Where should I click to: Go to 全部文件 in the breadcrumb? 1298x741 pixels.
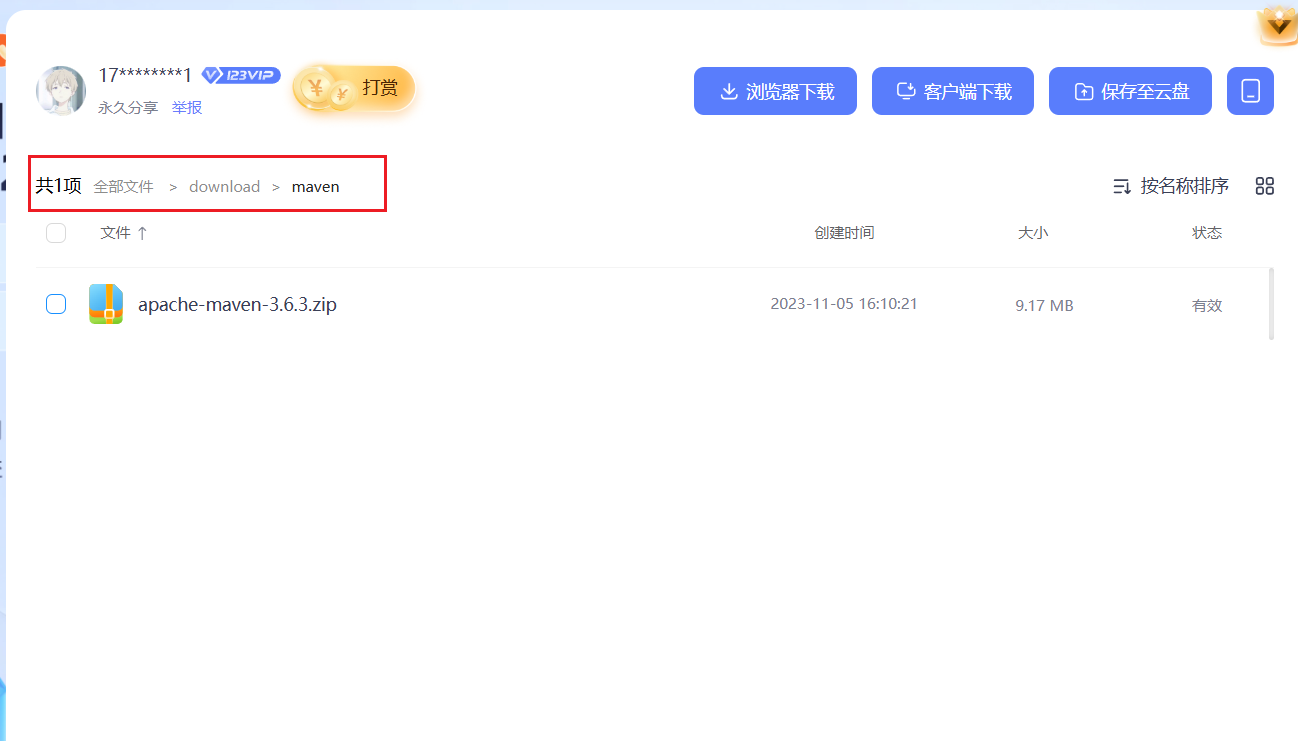(x=124, y=187)
